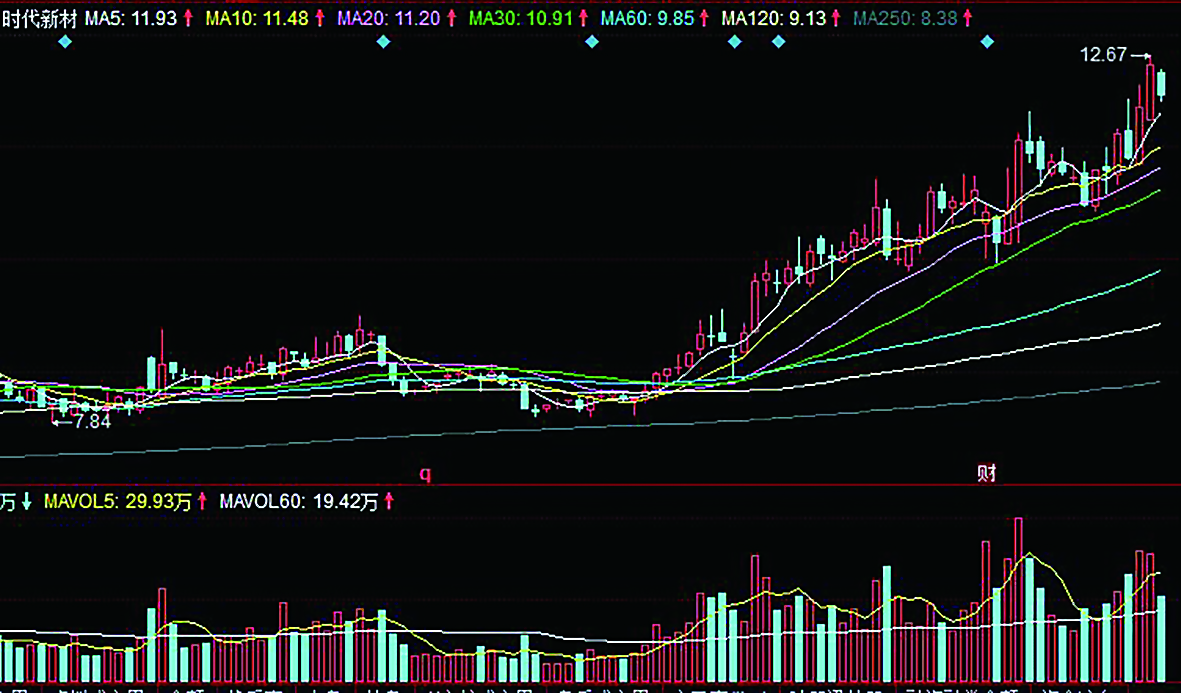The image size is (1181, 693).
Task: Open the red 'q' event marker
Action: (424, 474)
